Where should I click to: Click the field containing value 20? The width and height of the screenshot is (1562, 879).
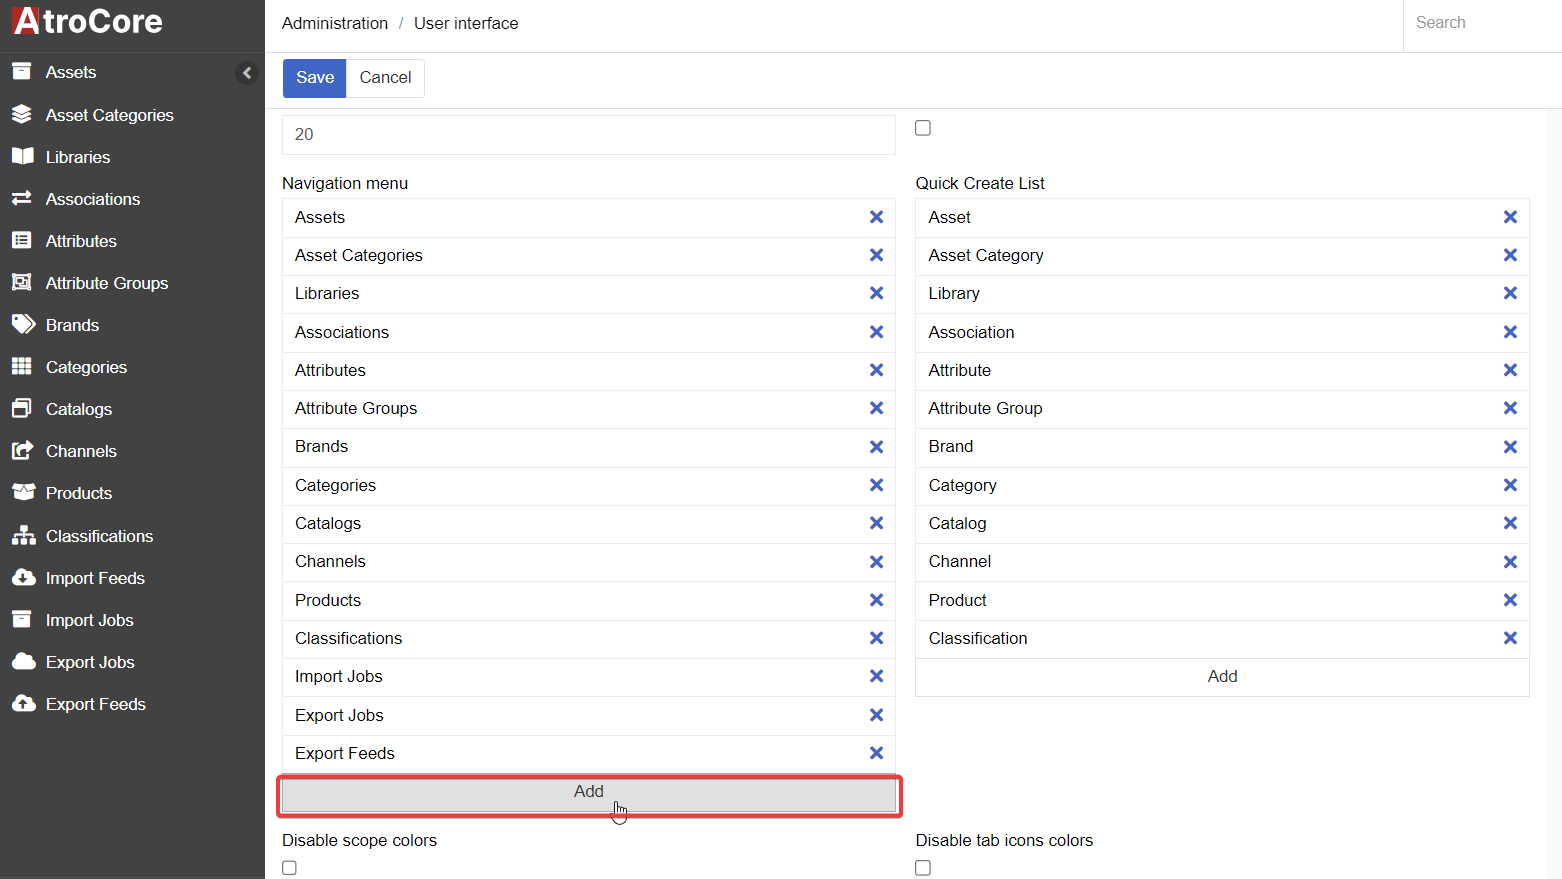click(x=588, y=135)
